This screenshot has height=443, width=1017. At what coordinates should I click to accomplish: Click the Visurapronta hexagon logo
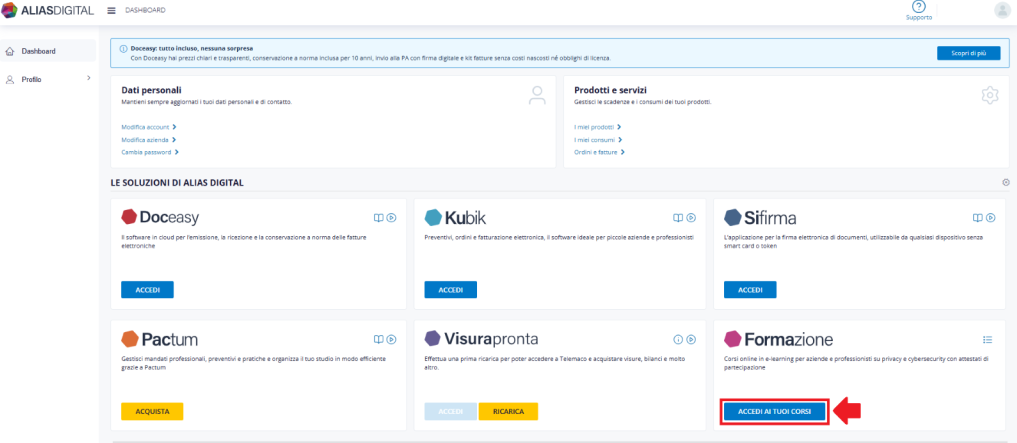coord(433,339)
